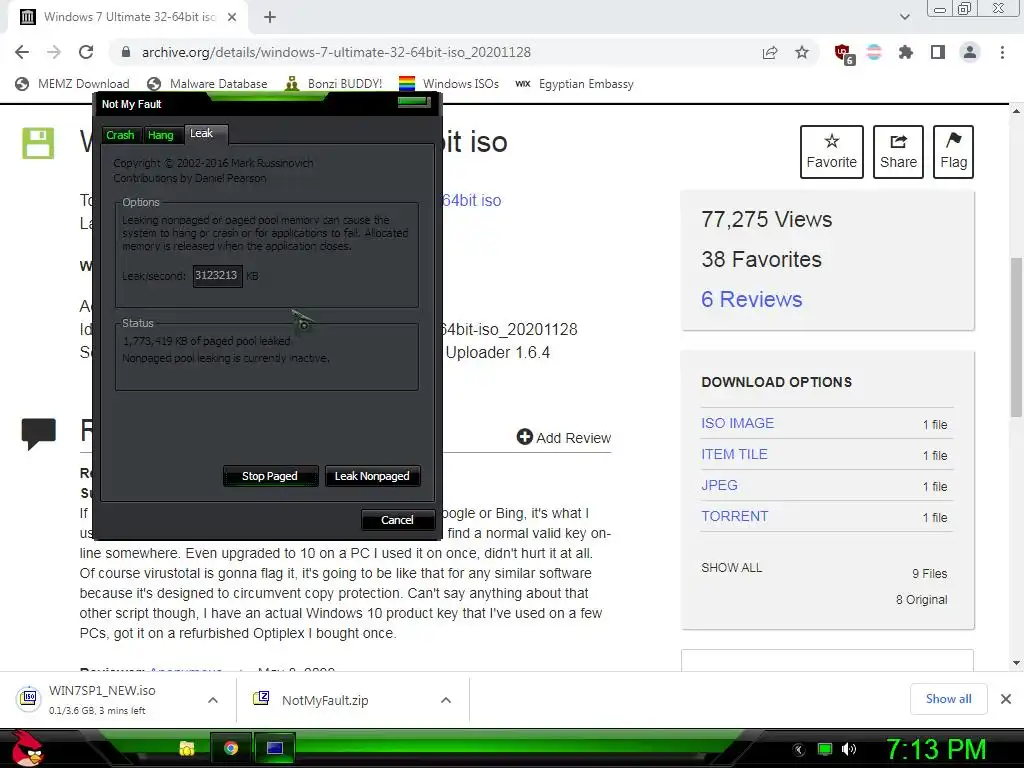The image size is (1024, 768).
Task: Open the Egyptian Embassy bookmark
Action: coord(574,84)
